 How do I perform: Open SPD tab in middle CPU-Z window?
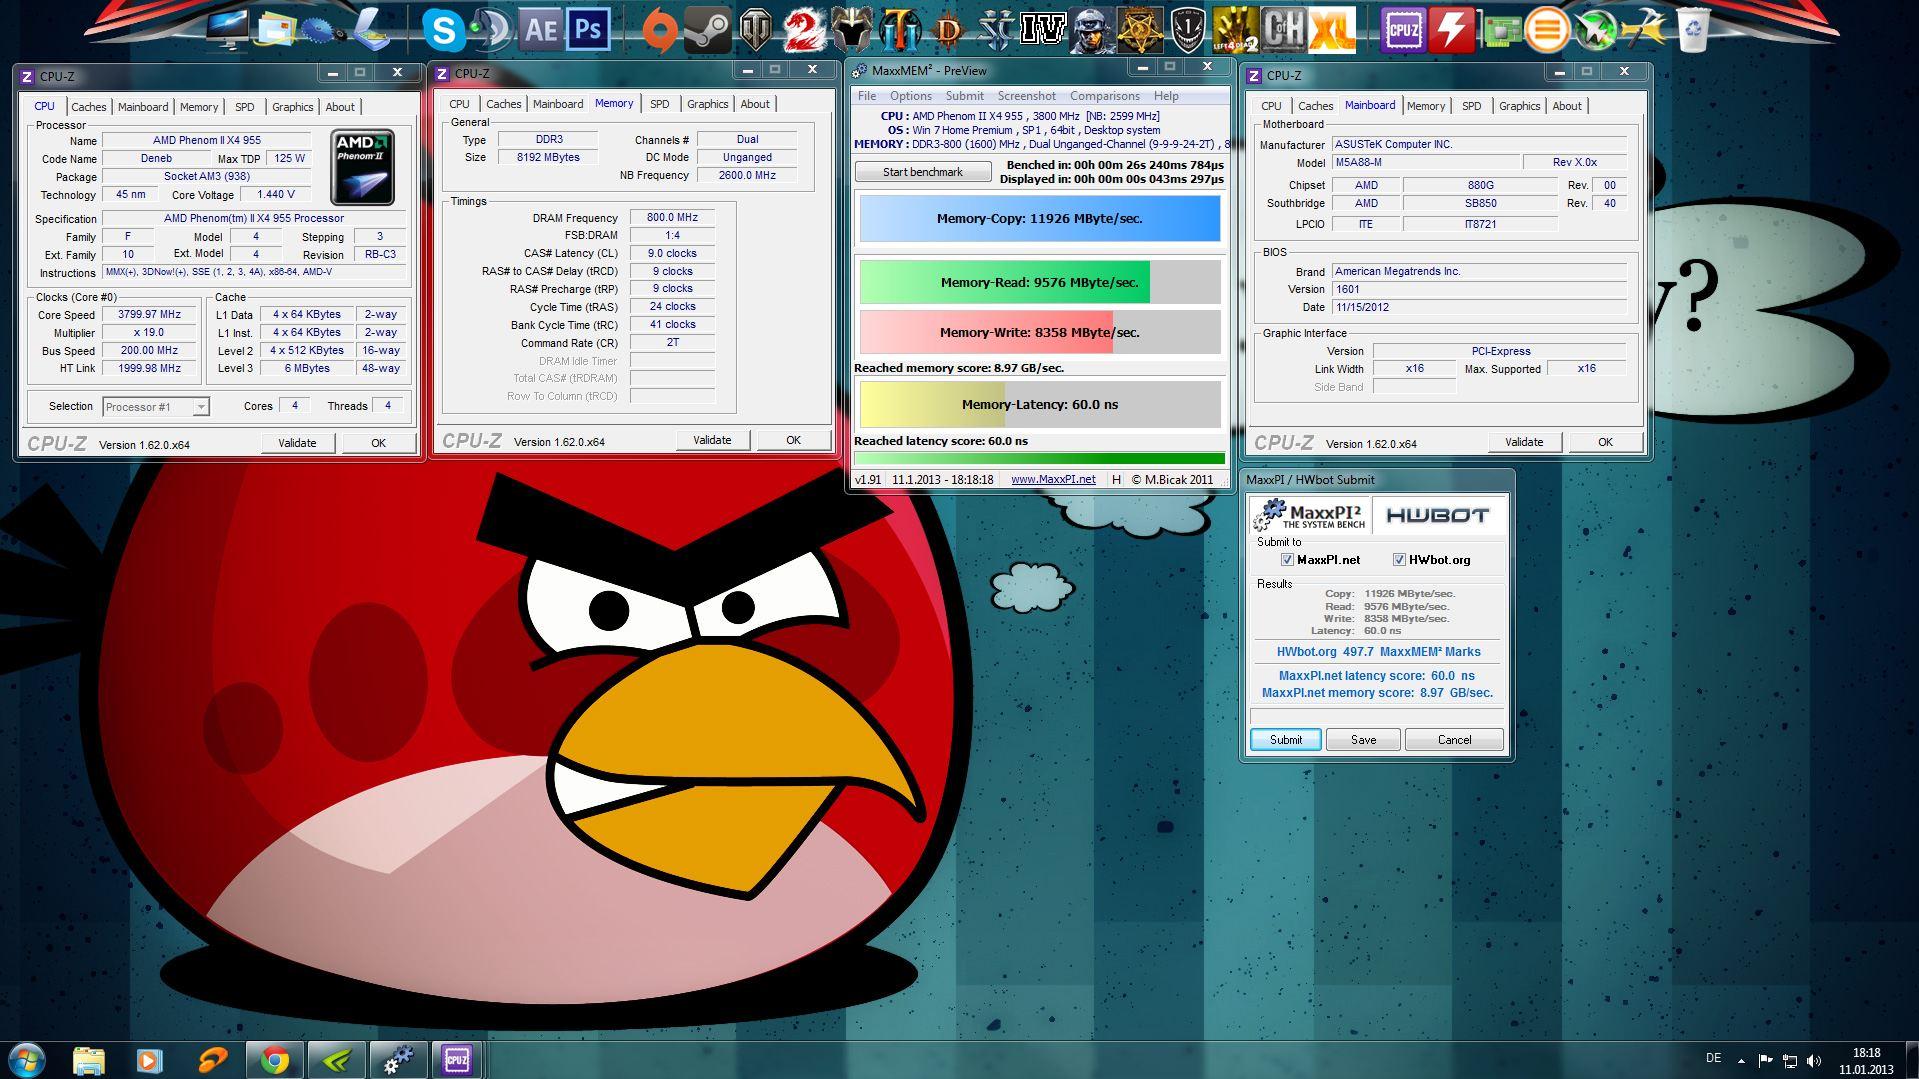[659, 104]
